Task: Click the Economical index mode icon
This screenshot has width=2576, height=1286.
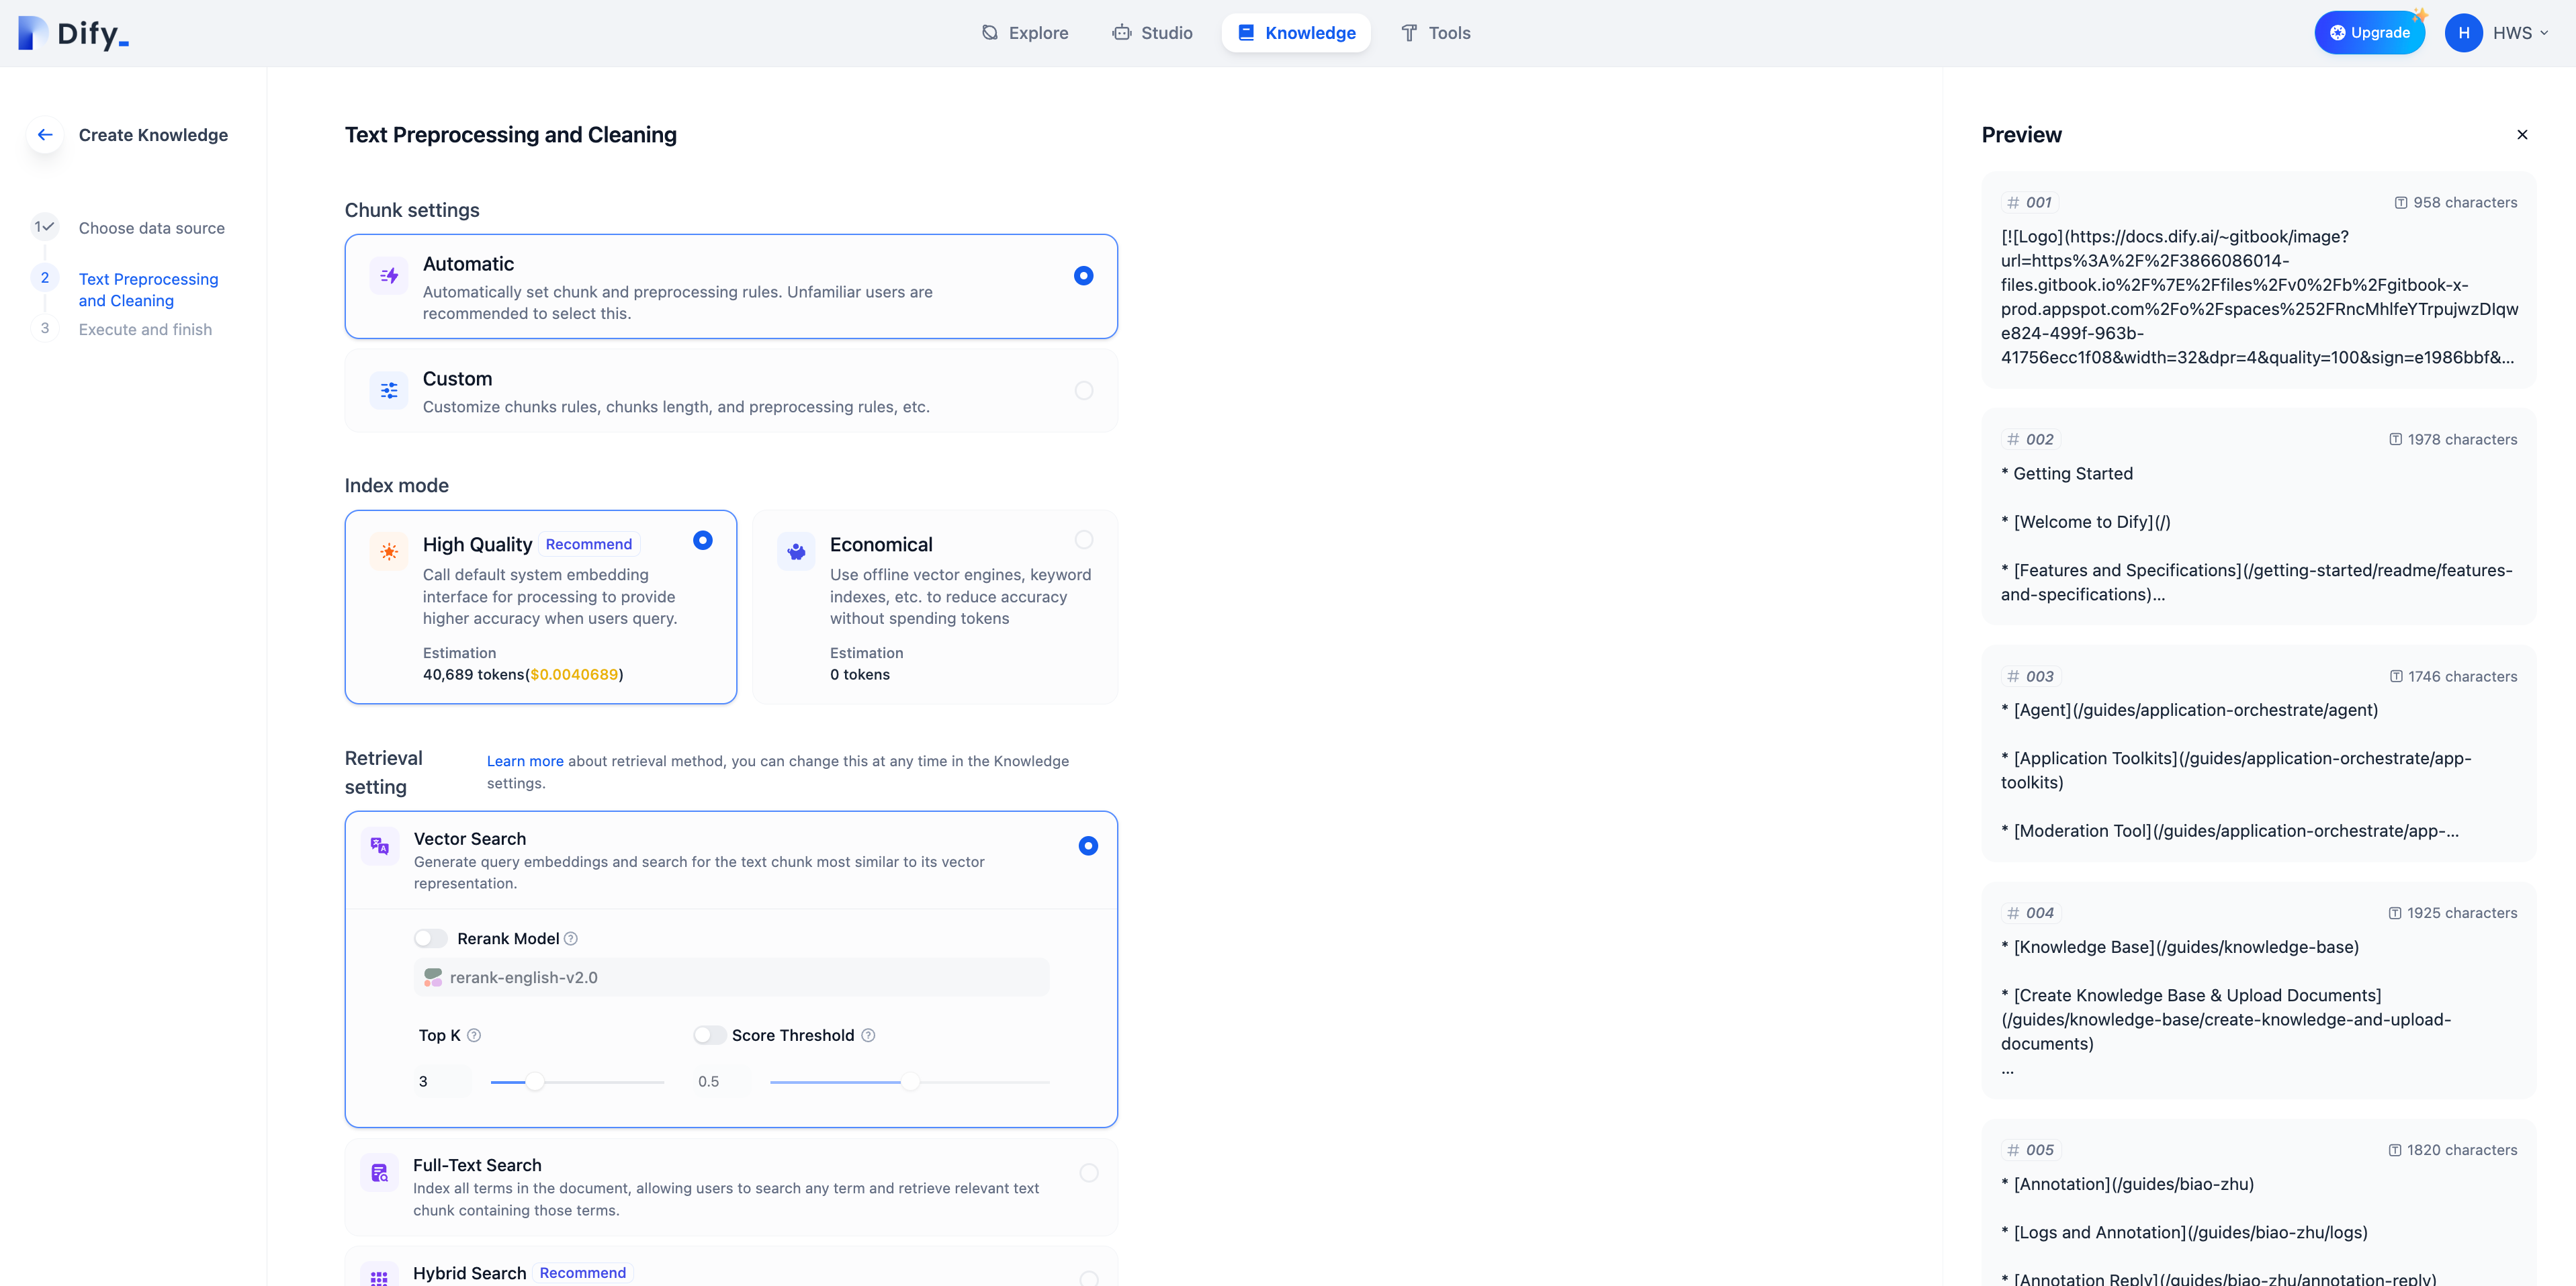Action: pos(796,551)
